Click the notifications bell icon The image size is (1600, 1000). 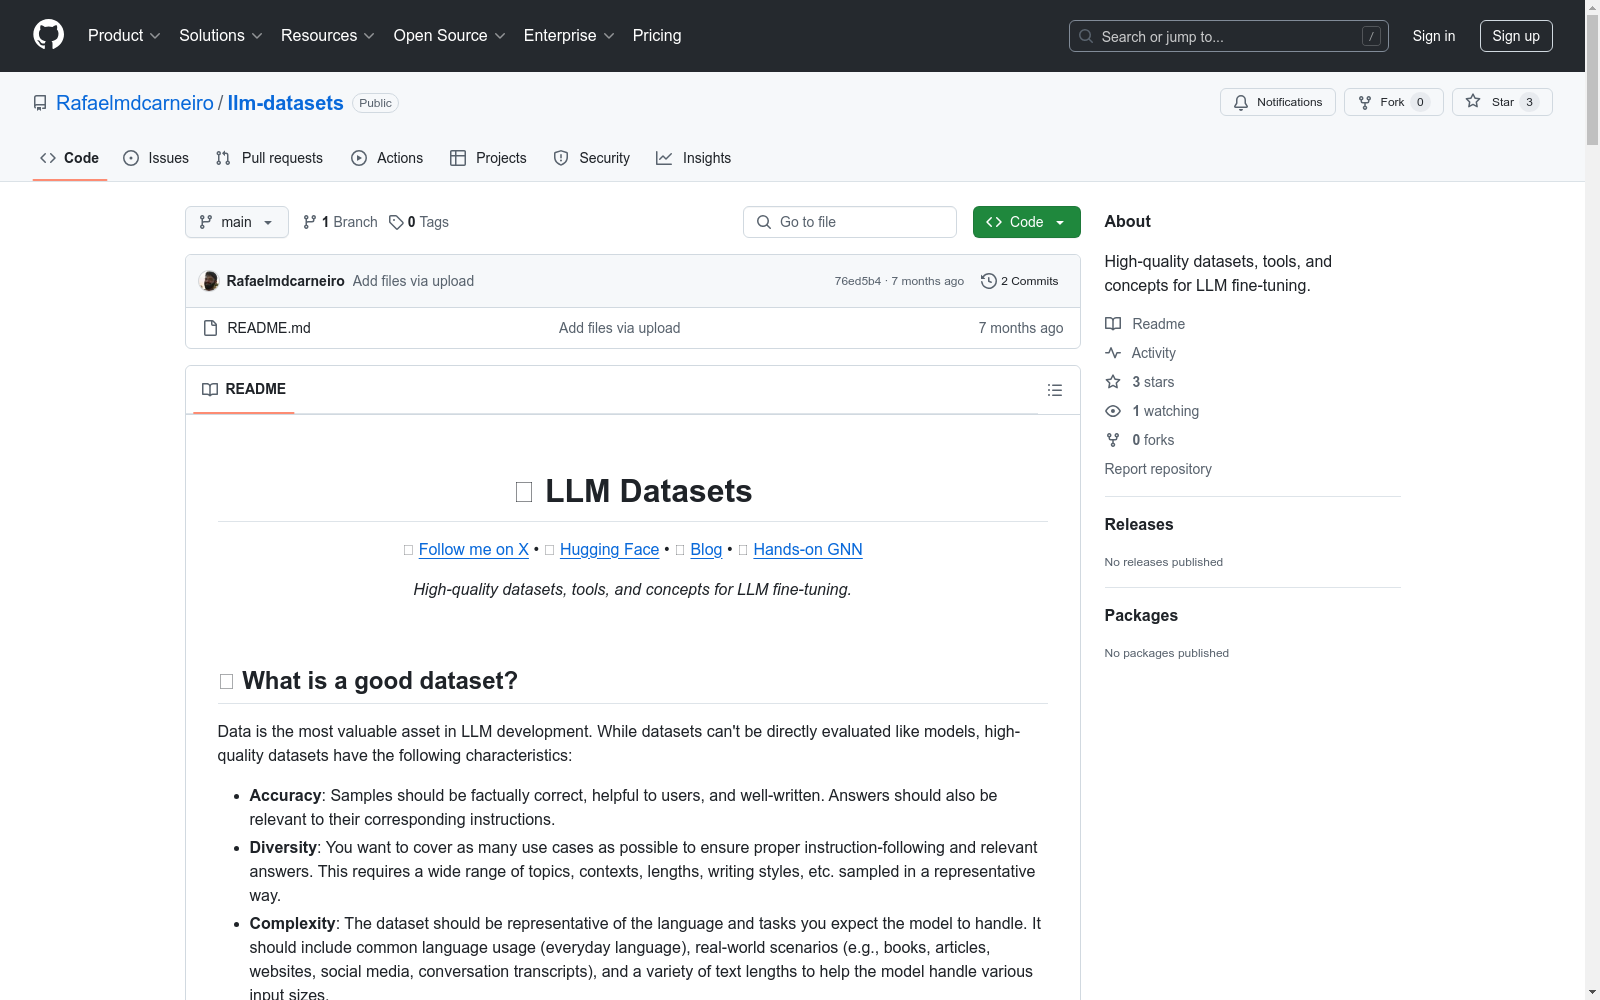[1241, 102]
